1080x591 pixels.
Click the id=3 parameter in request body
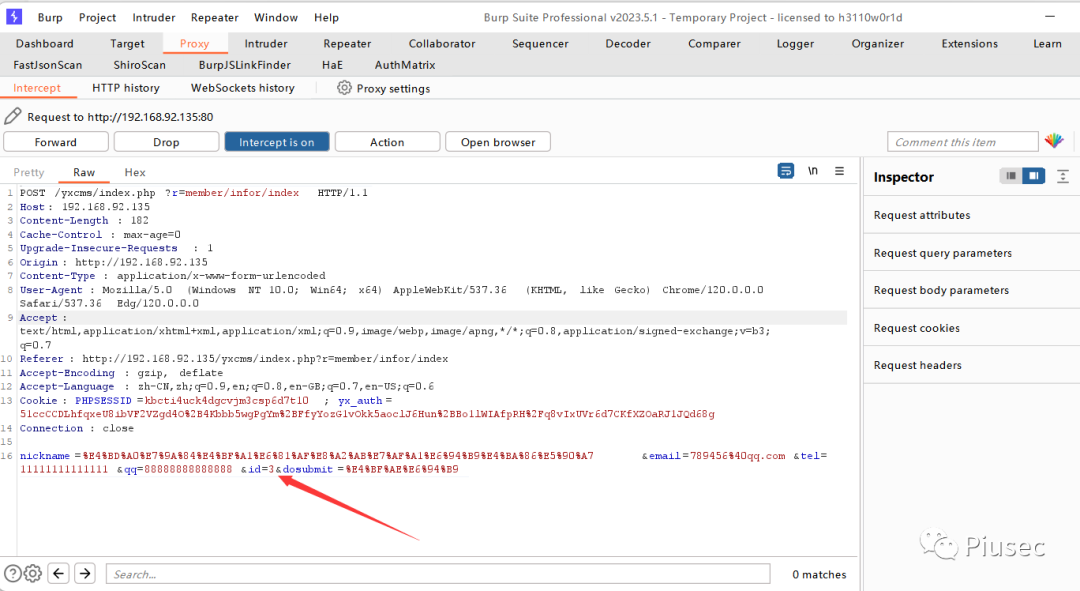pos(260,469)
